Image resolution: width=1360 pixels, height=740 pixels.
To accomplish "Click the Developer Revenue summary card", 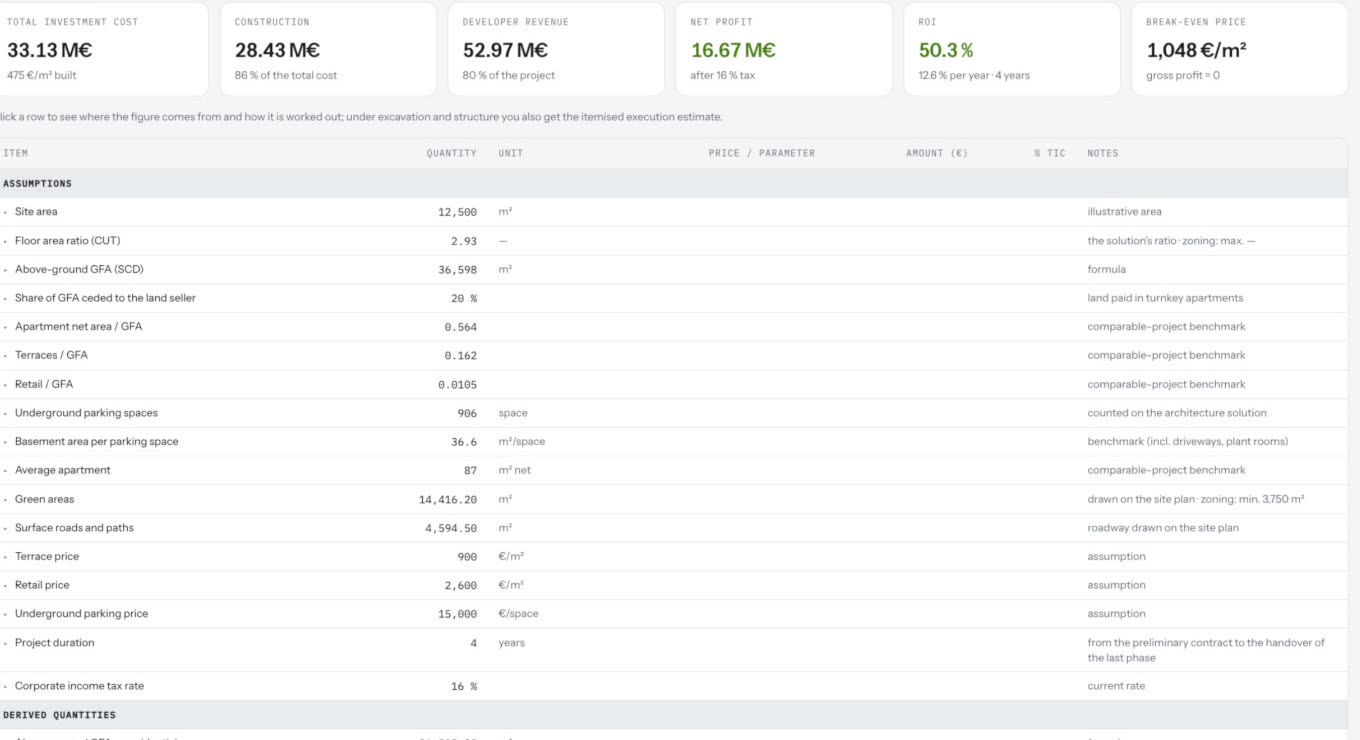I will pyautogui.click(x=556, y=49).
